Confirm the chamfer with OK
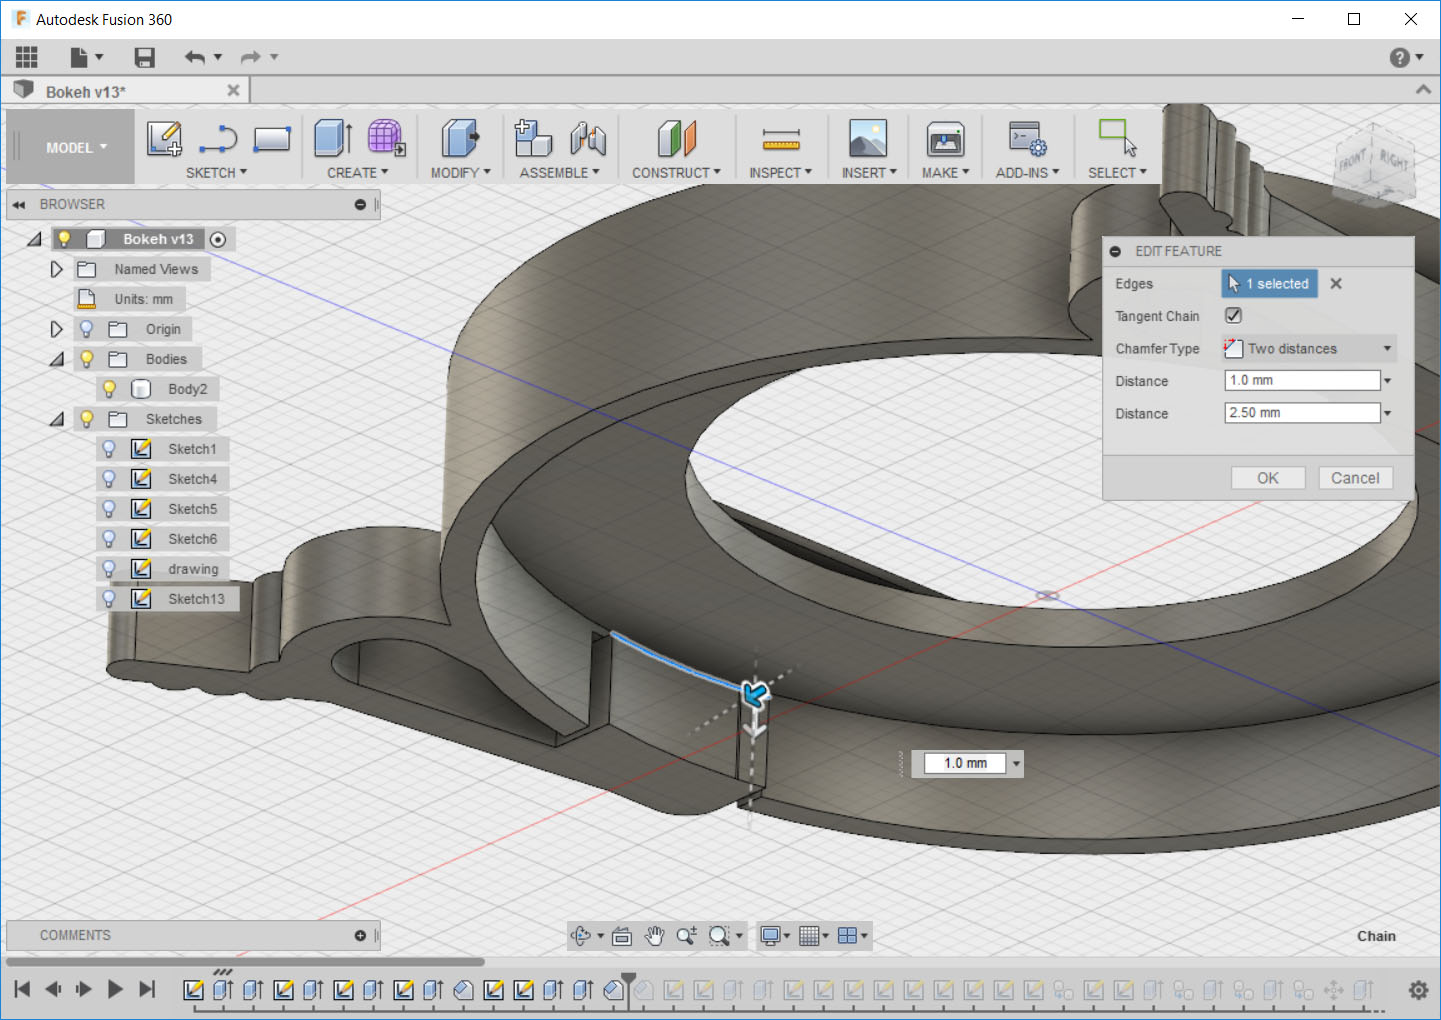The height and width of the screenshot is (1020, 1441). click(x=1267, y=478)
